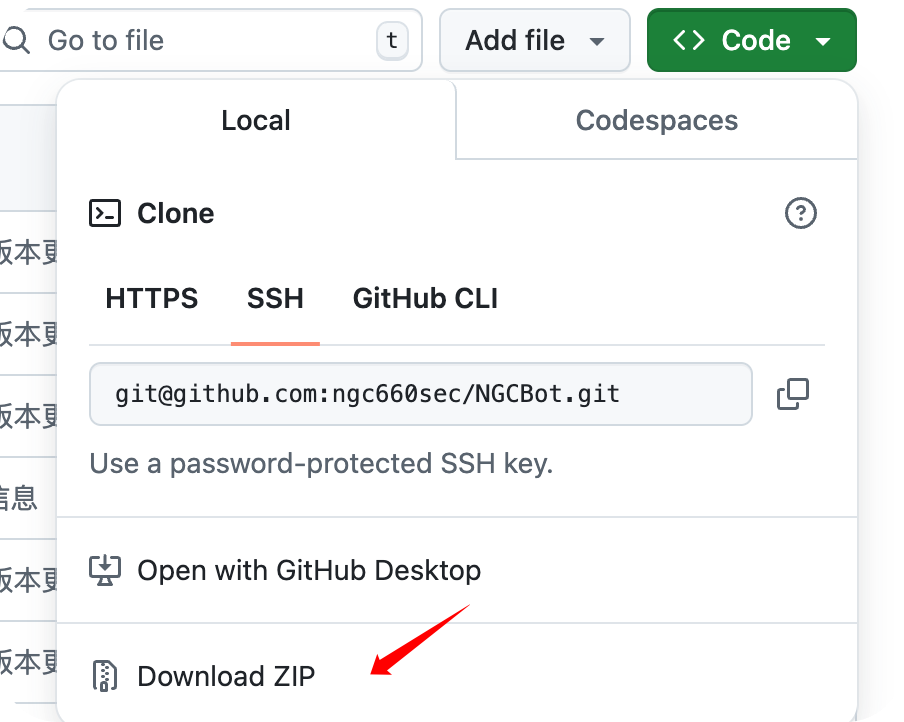Viewport: 904px width, 722px height.
Task: Select the SSH clone option
Action: tap(275, 299)
